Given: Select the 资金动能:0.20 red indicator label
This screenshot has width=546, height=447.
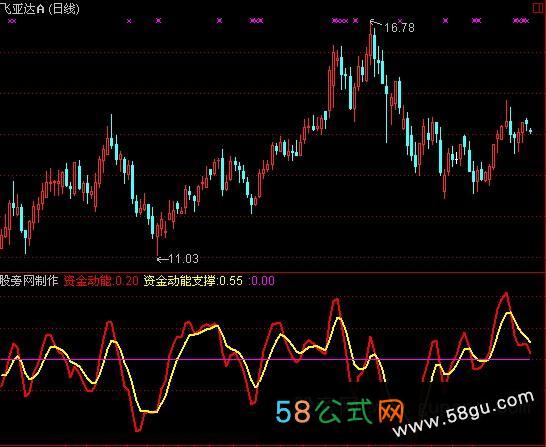Looking at the screenshot, I should pos(101,281).
